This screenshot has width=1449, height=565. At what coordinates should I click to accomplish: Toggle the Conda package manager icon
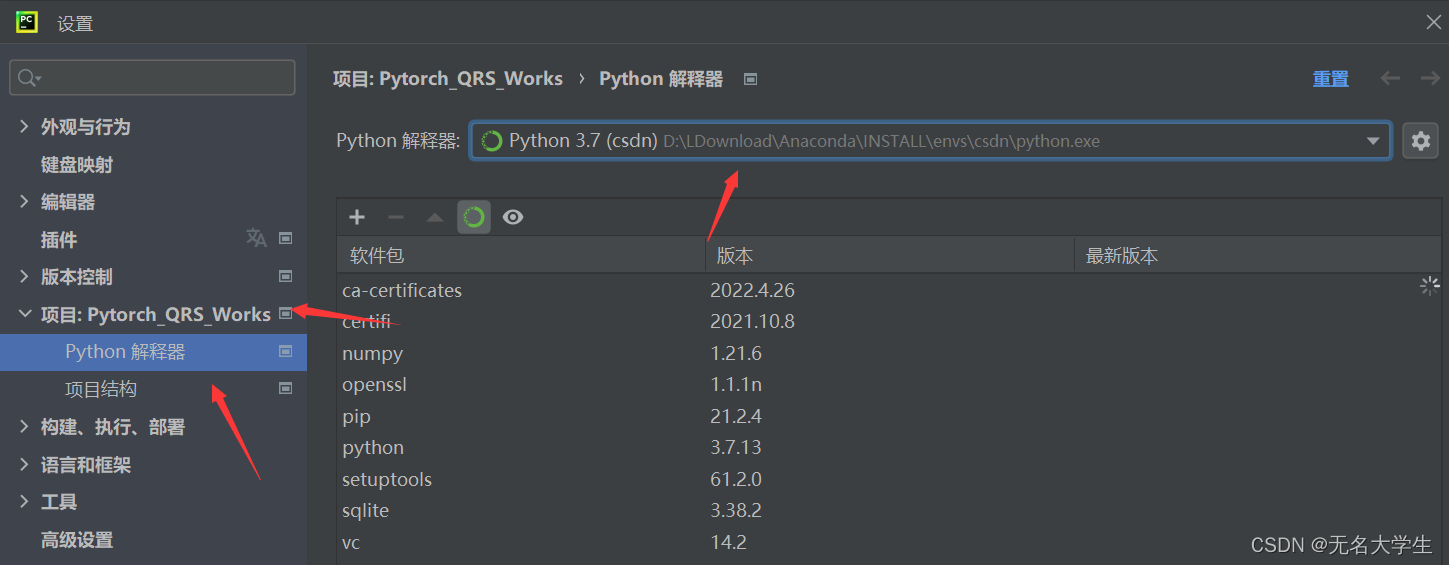474,217
